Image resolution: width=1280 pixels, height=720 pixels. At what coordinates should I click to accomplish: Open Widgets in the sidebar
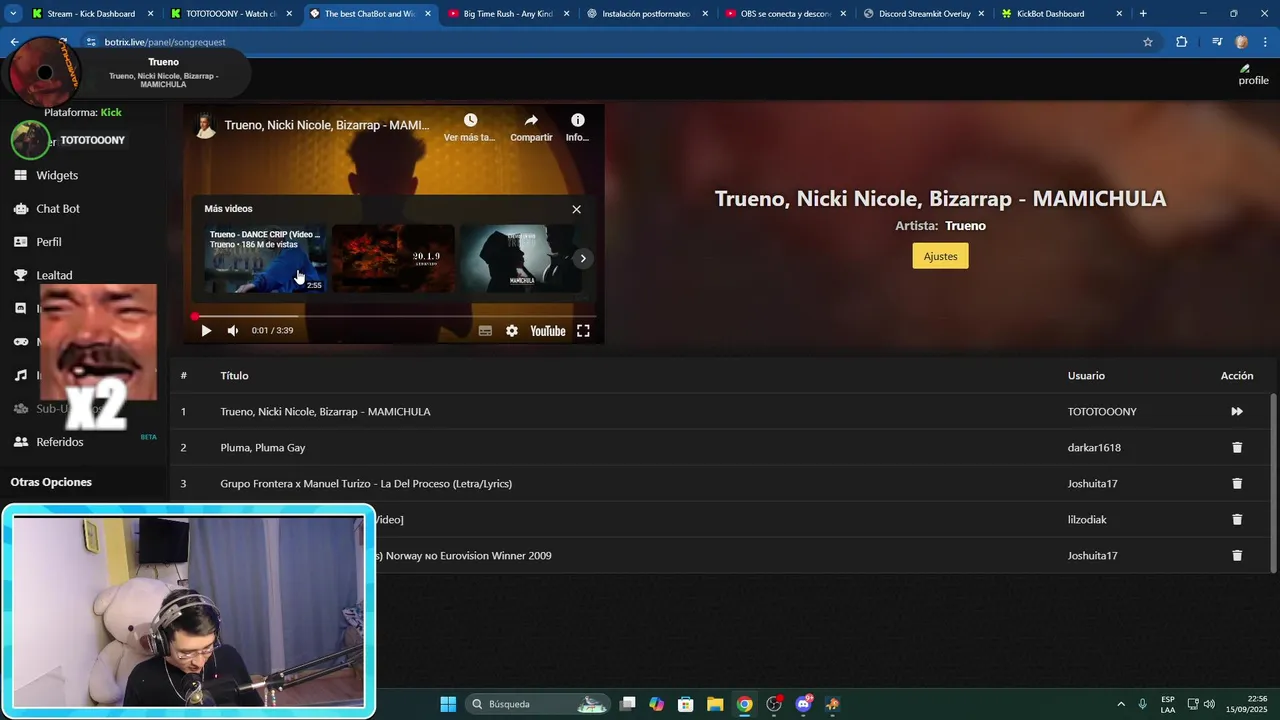pos(57,175)
